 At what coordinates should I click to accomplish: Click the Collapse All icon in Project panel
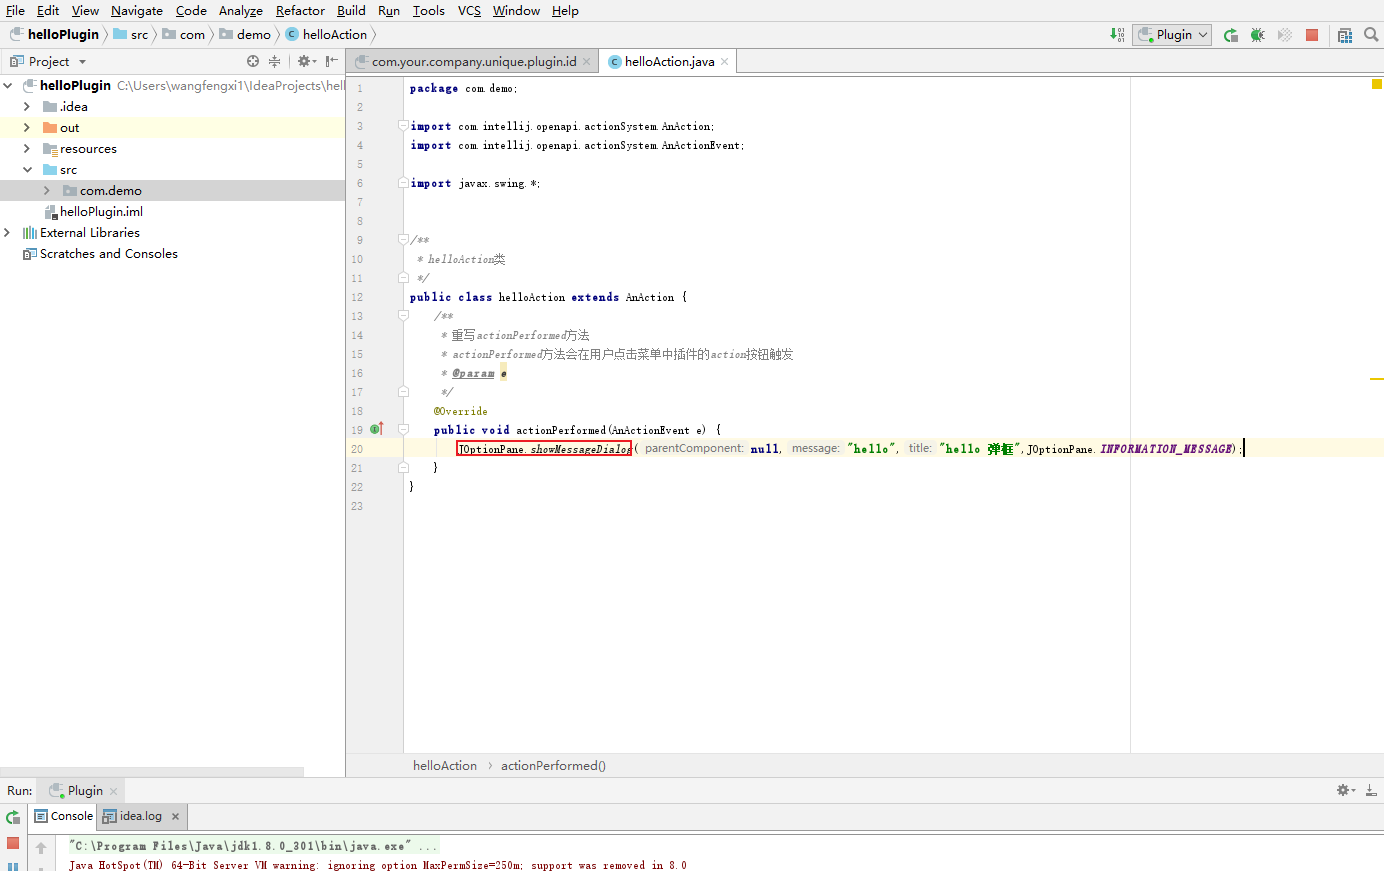tap(274, 61)
